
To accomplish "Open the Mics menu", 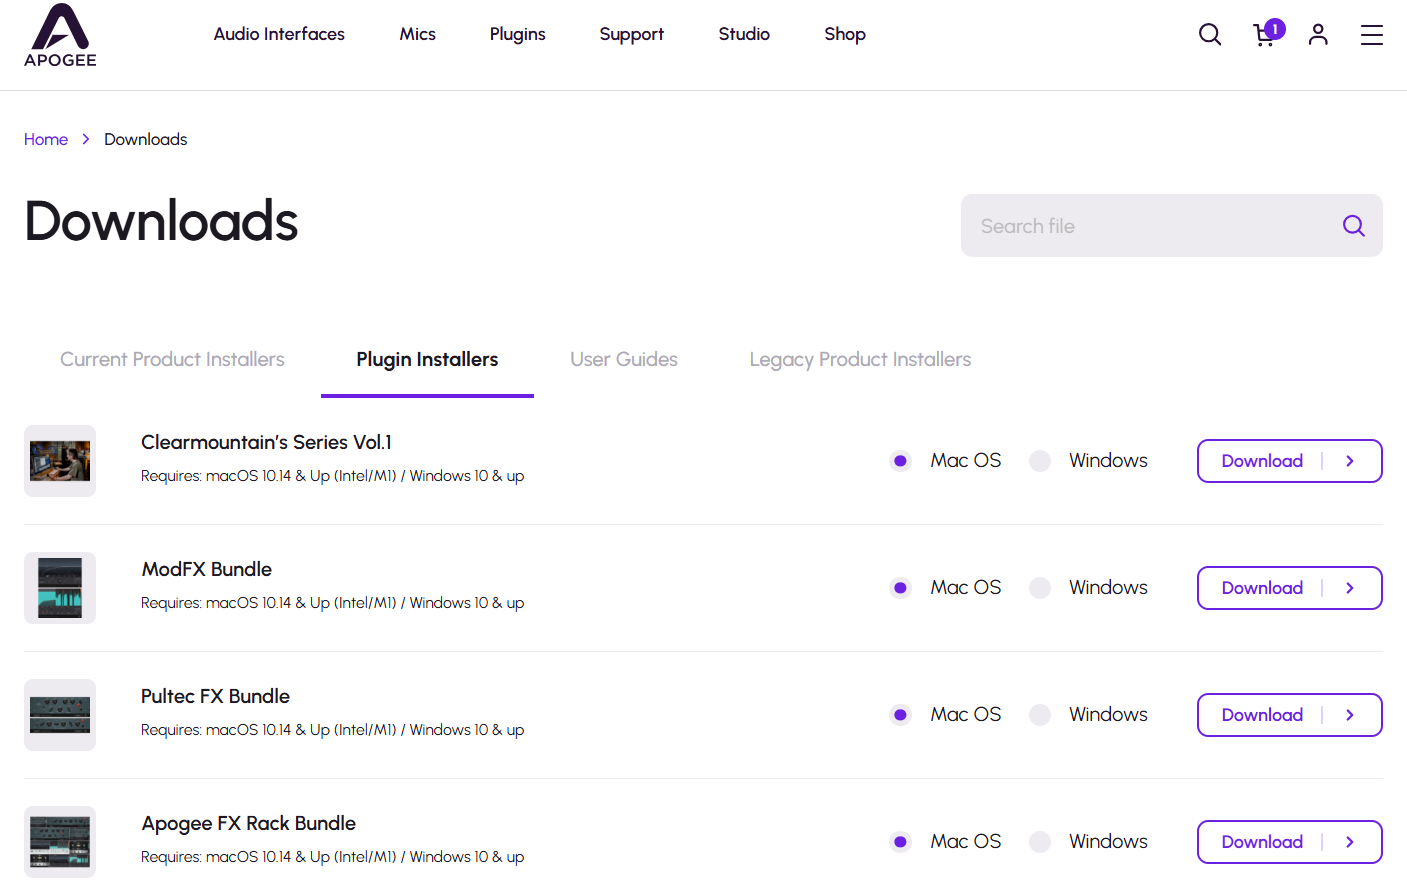I will tap(417, 34).
